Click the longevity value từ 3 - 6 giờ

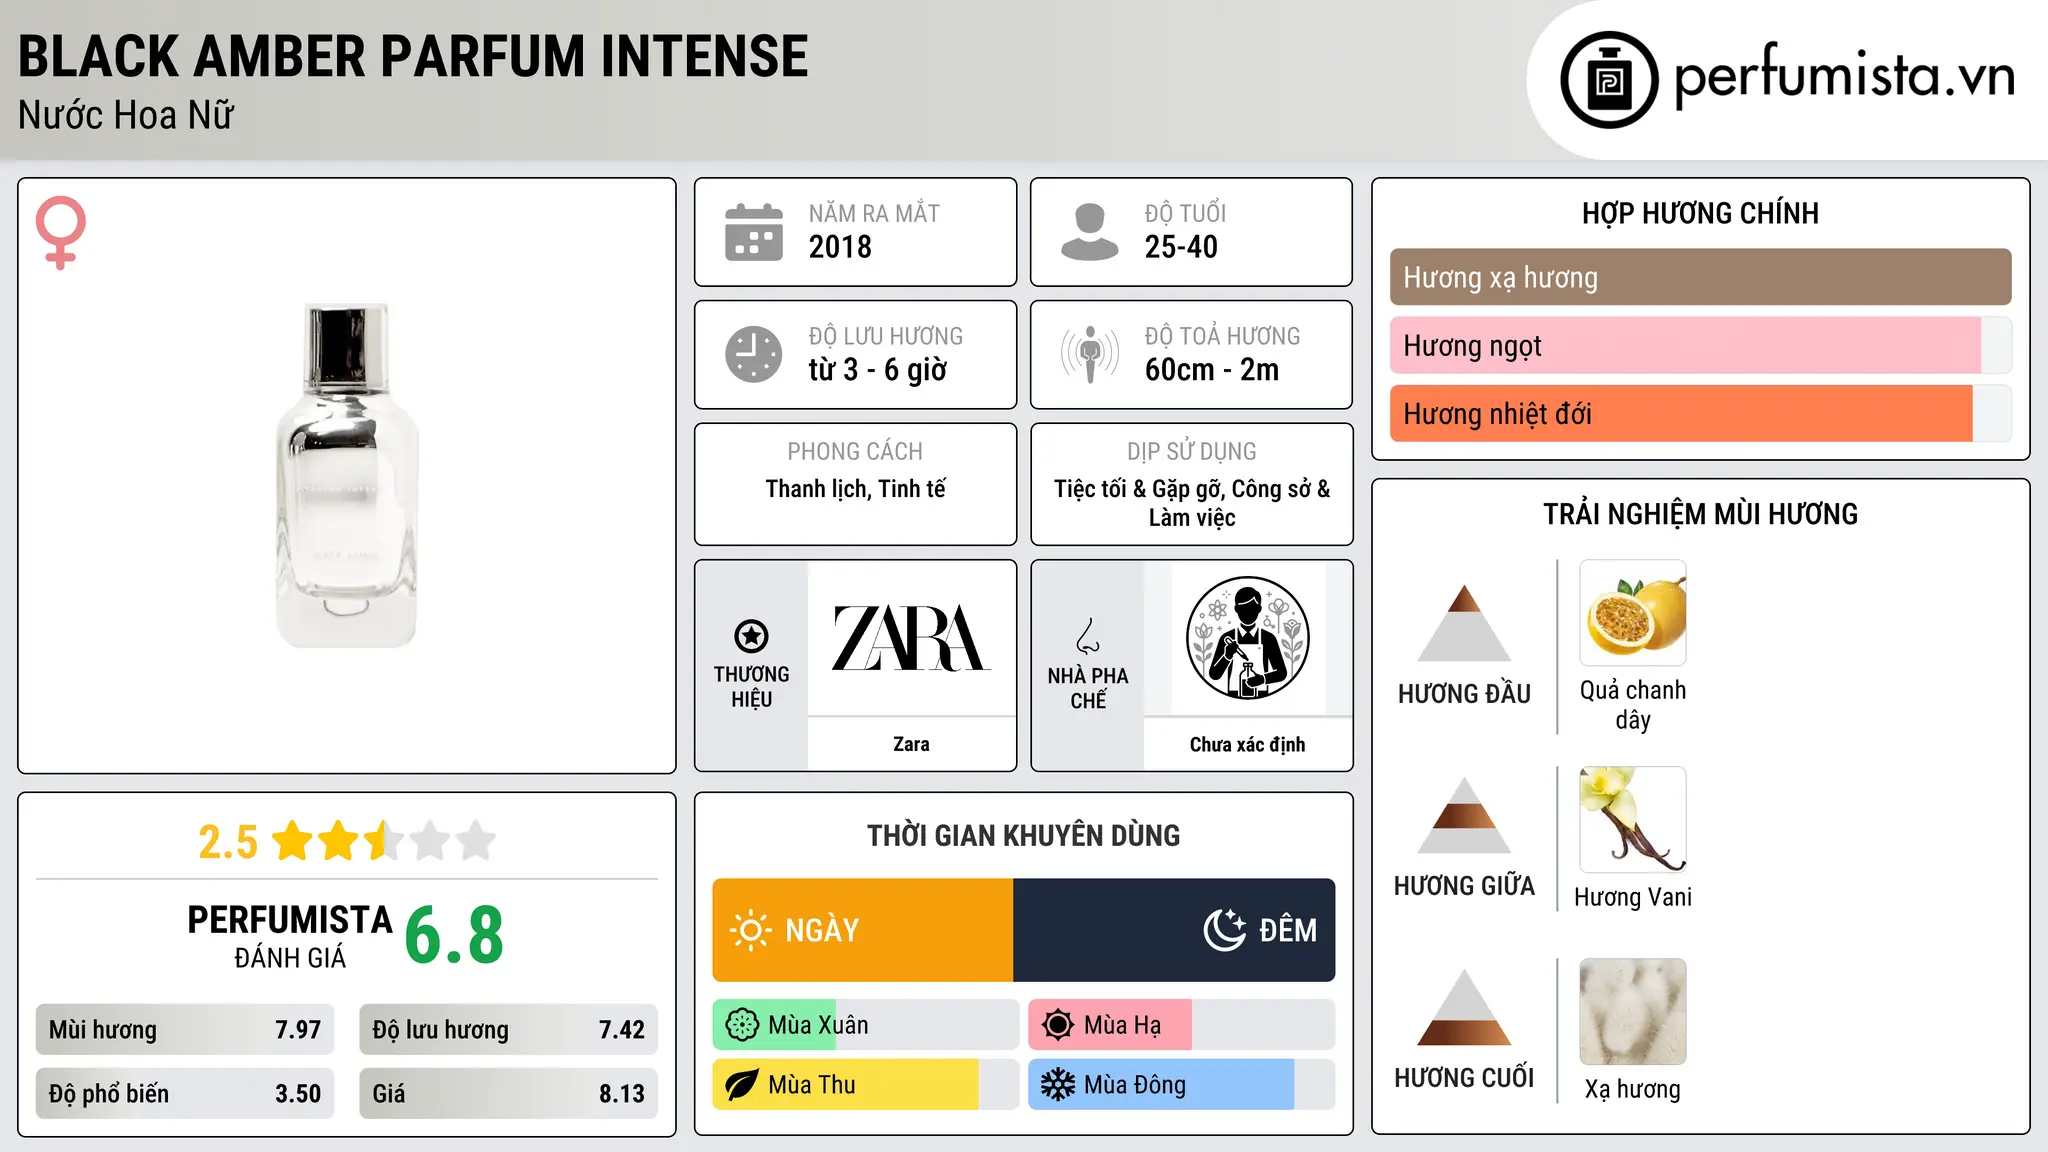tap(878, 370)
